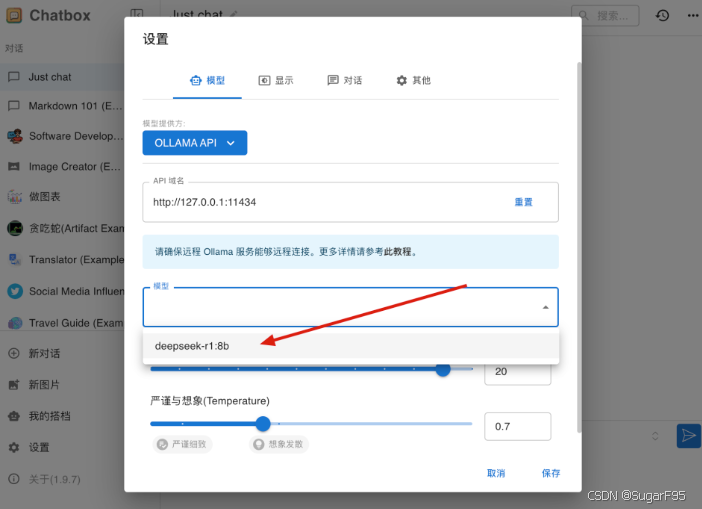Open the OLLAMA API provider dropdown

click(195, 143)
